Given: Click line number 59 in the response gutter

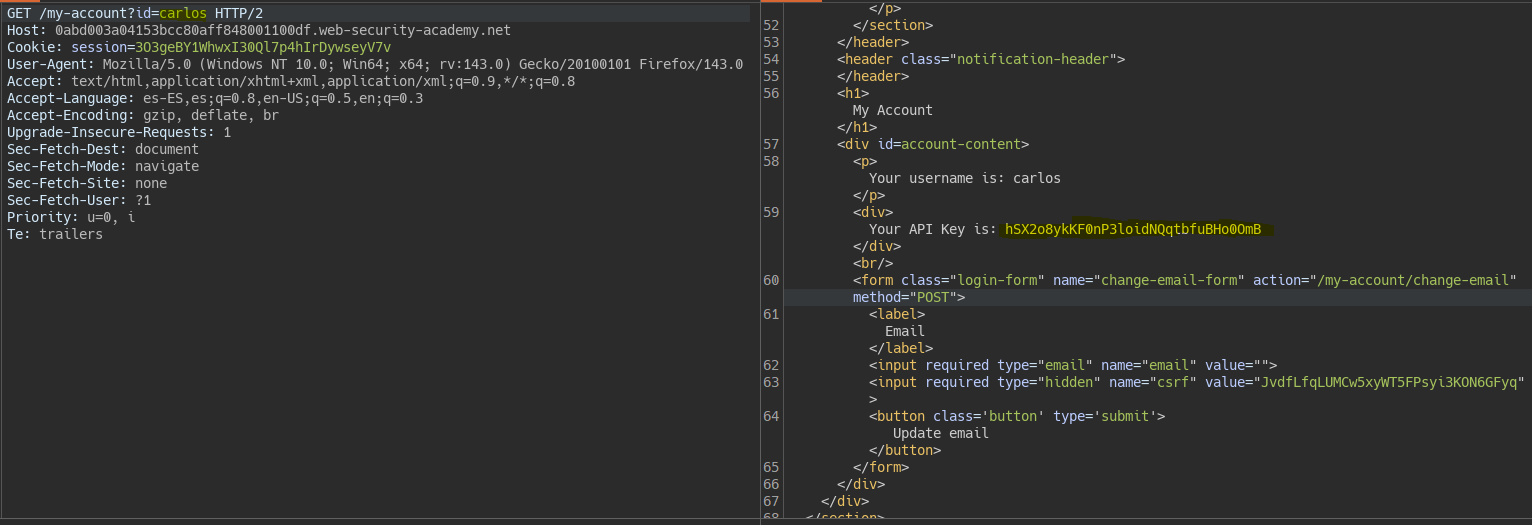Looking at the screenshot, I should coord(770,212).
